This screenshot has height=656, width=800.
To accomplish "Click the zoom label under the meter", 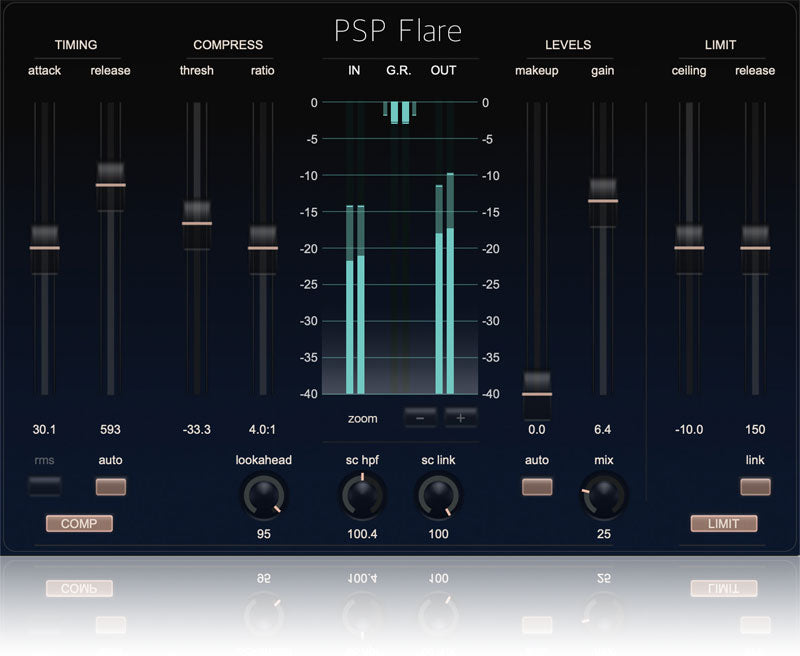I will tap(363, 419).
